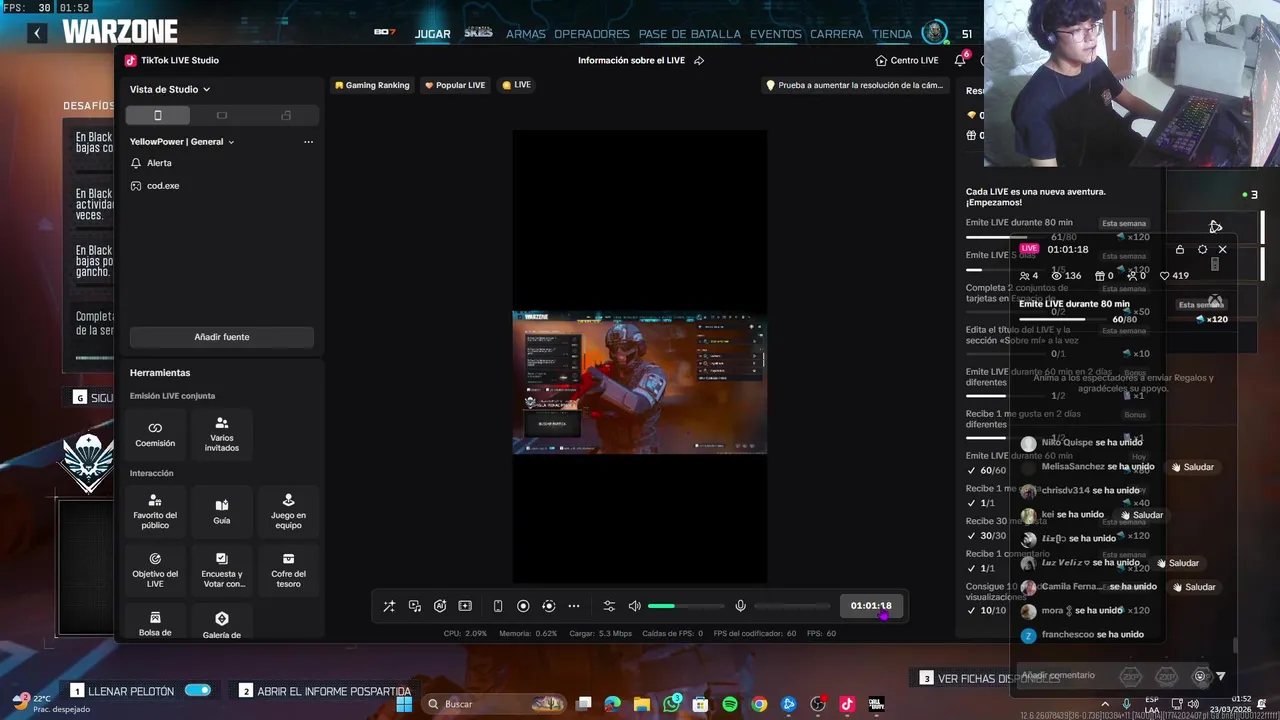
Task: Open Encuesta y Votar tool
Action: 222,570
